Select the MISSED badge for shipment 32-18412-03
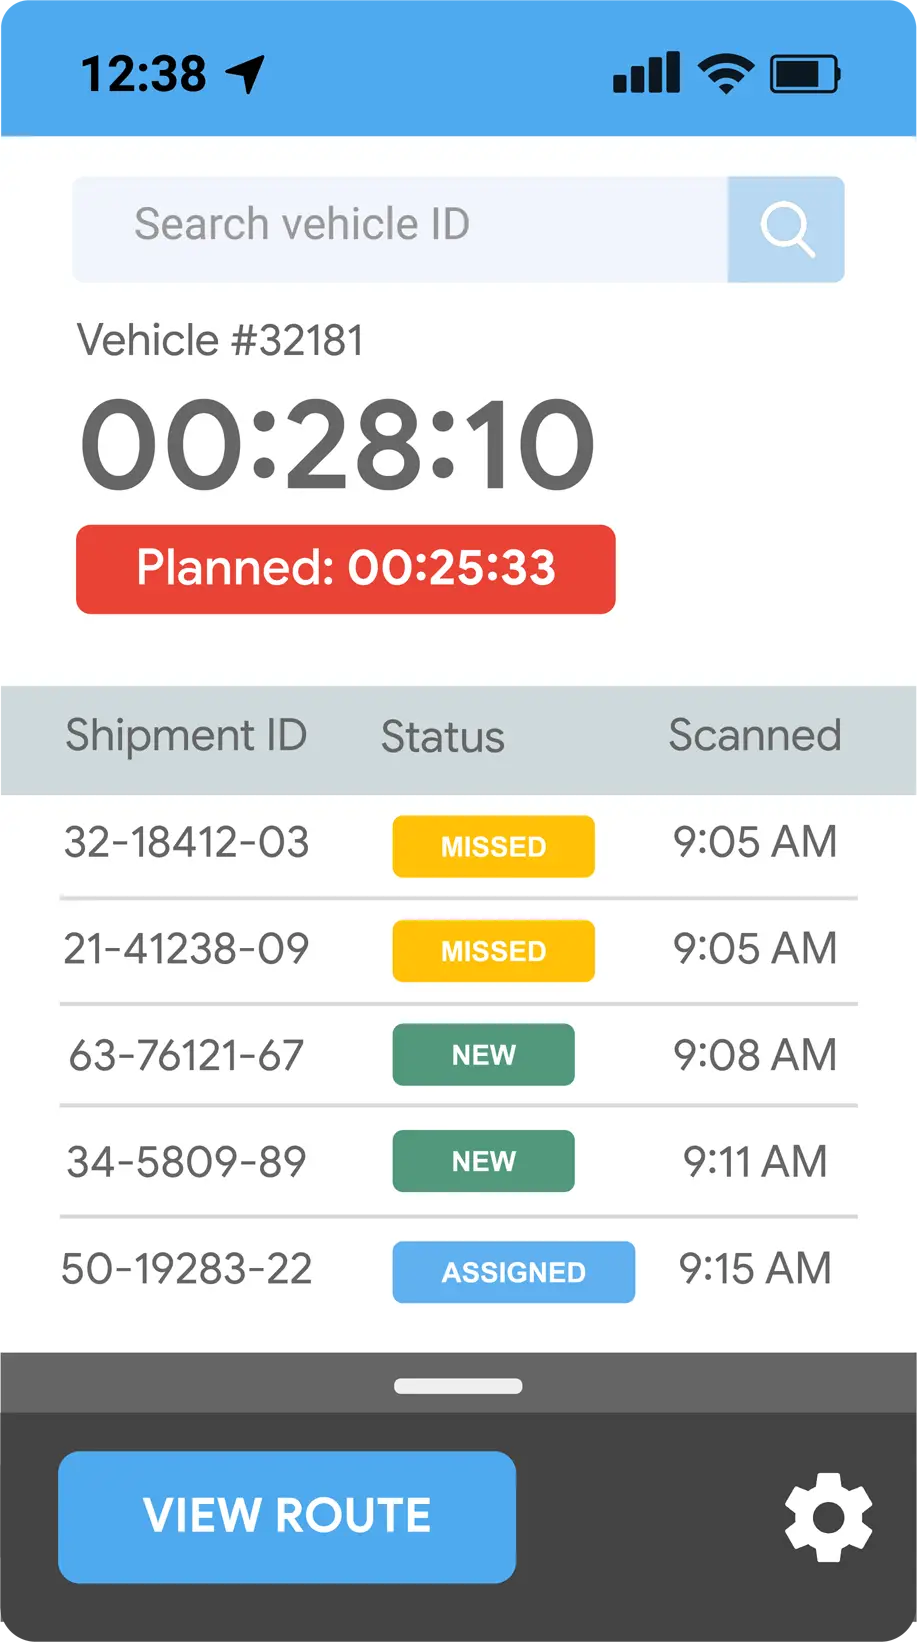Image resolution: width=917 pixels, height=1642 pixels. [x=493, y=846]
